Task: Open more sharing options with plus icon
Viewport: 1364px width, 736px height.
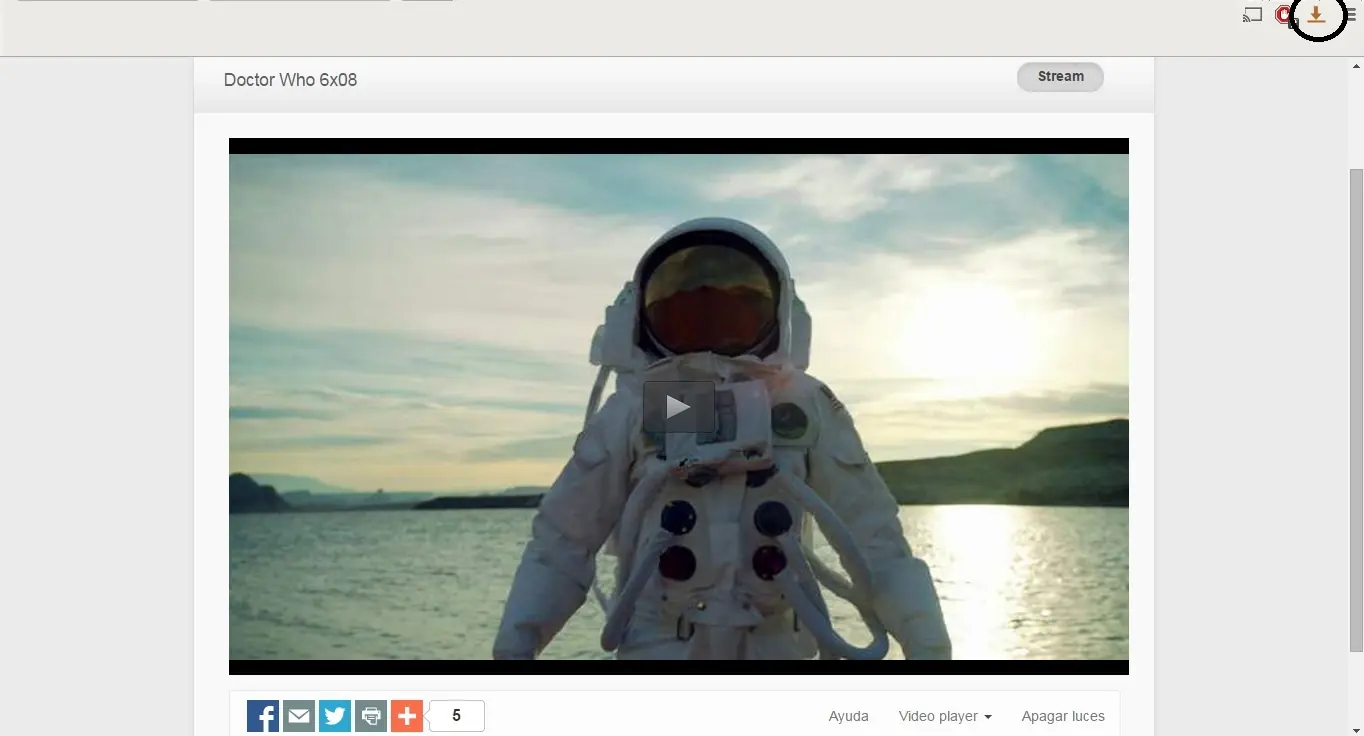Action: click(x=407, y=716)
